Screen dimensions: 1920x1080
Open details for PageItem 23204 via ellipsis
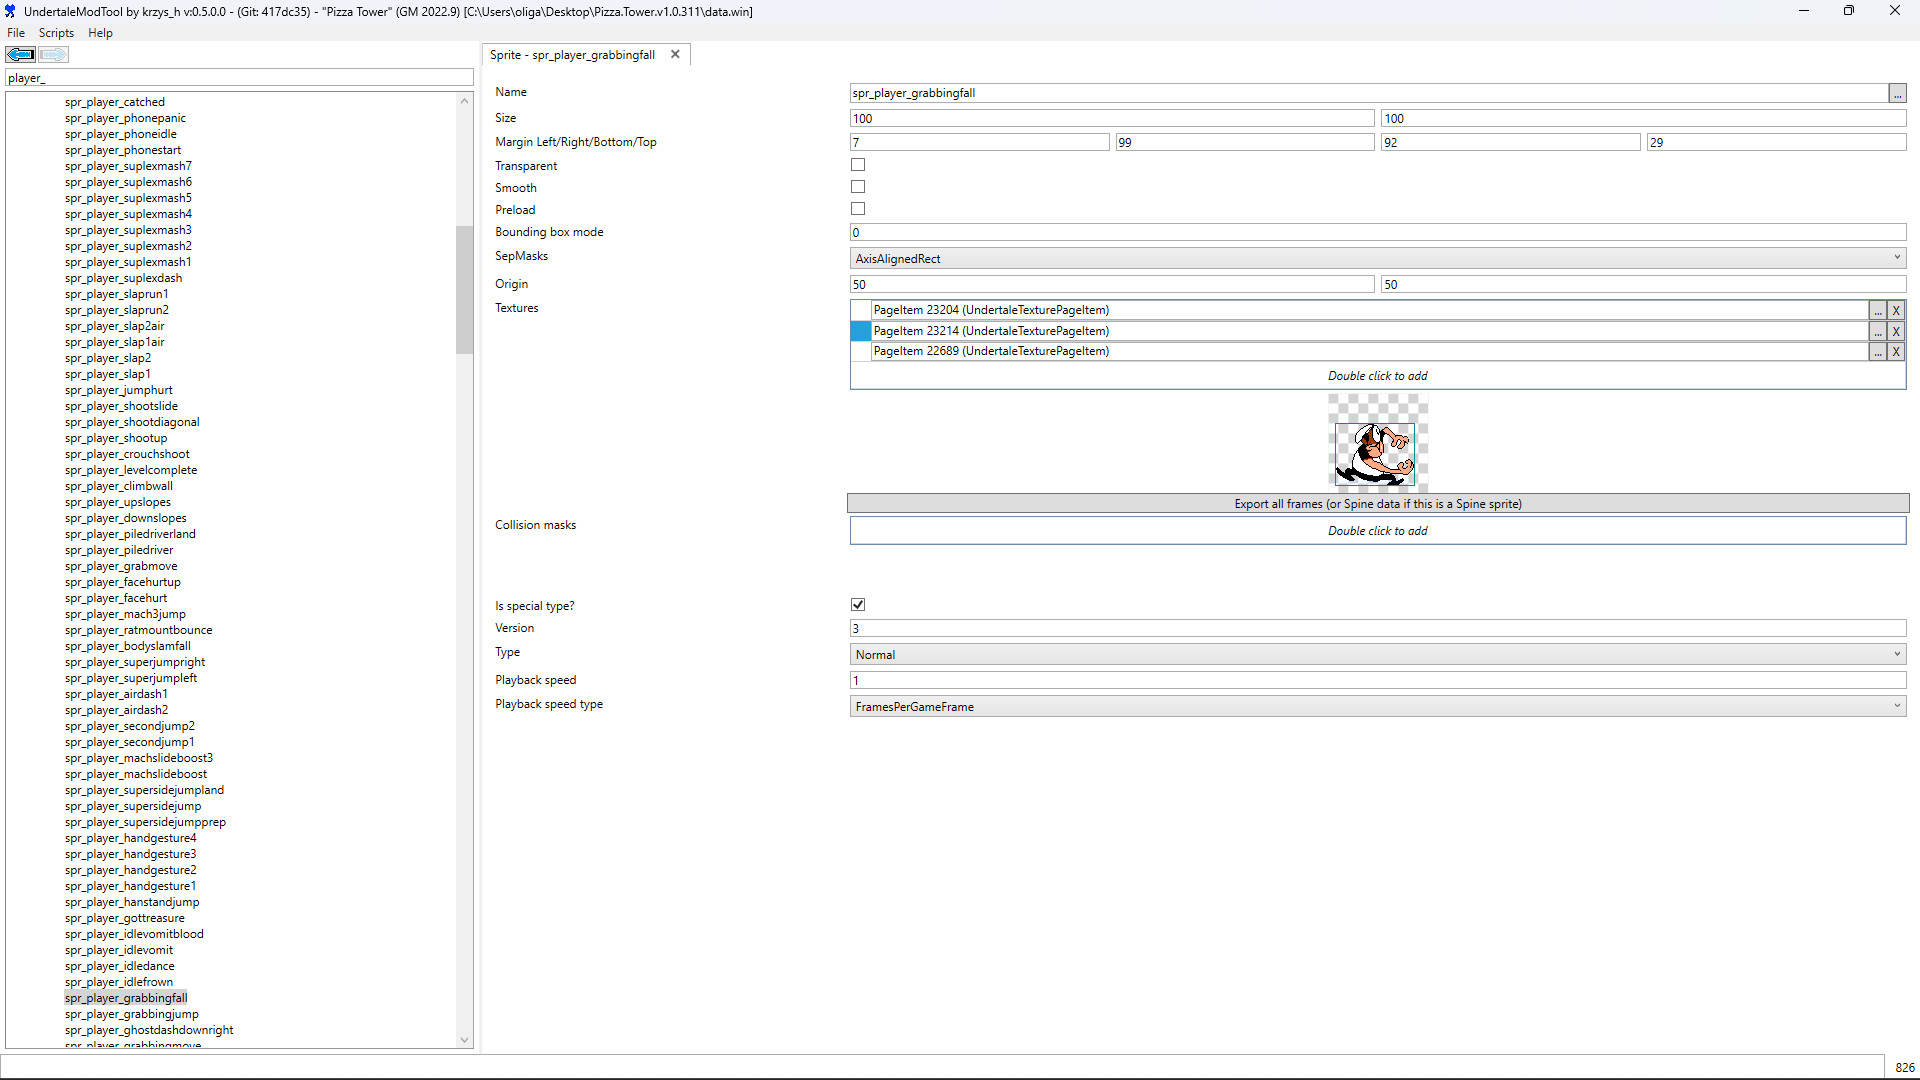pos(1878,311)
